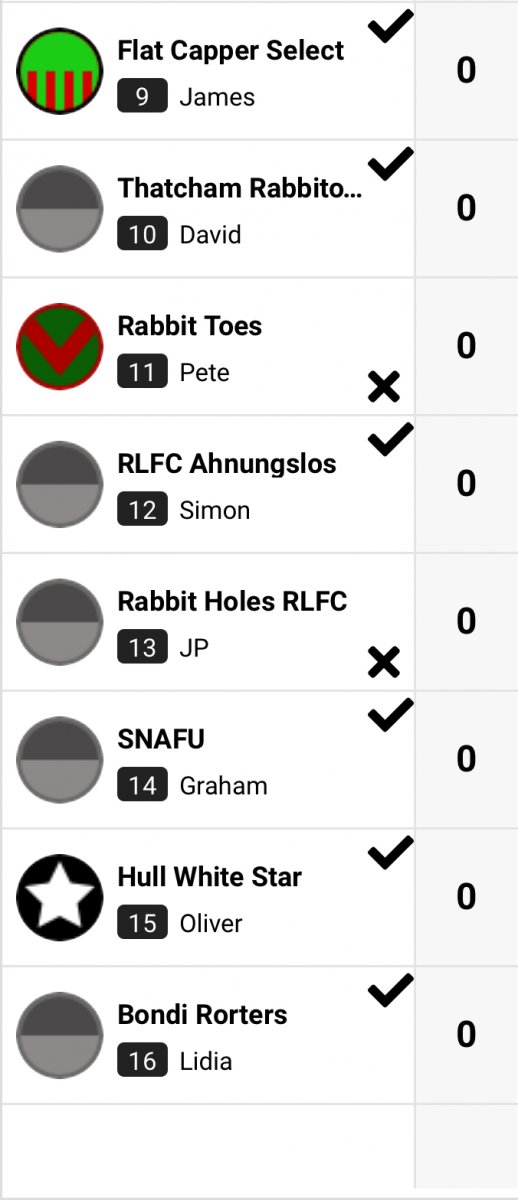Click Bondi Rorters grey team badge
The width and height of the screenshot is (518, 1200).
point(60,1036)
